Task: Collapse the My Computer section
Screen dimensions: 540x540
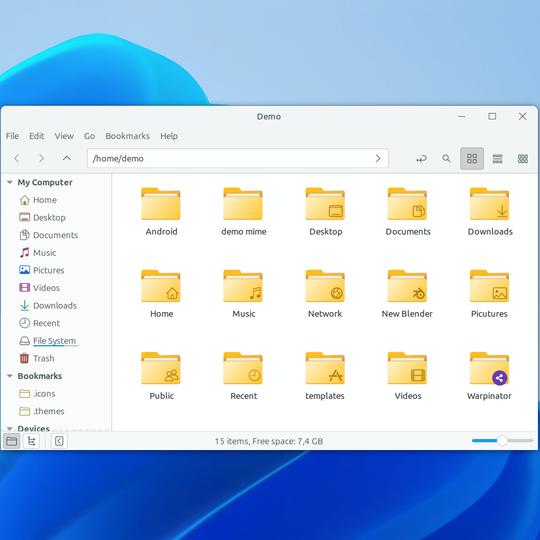Action: click(10, 182)
